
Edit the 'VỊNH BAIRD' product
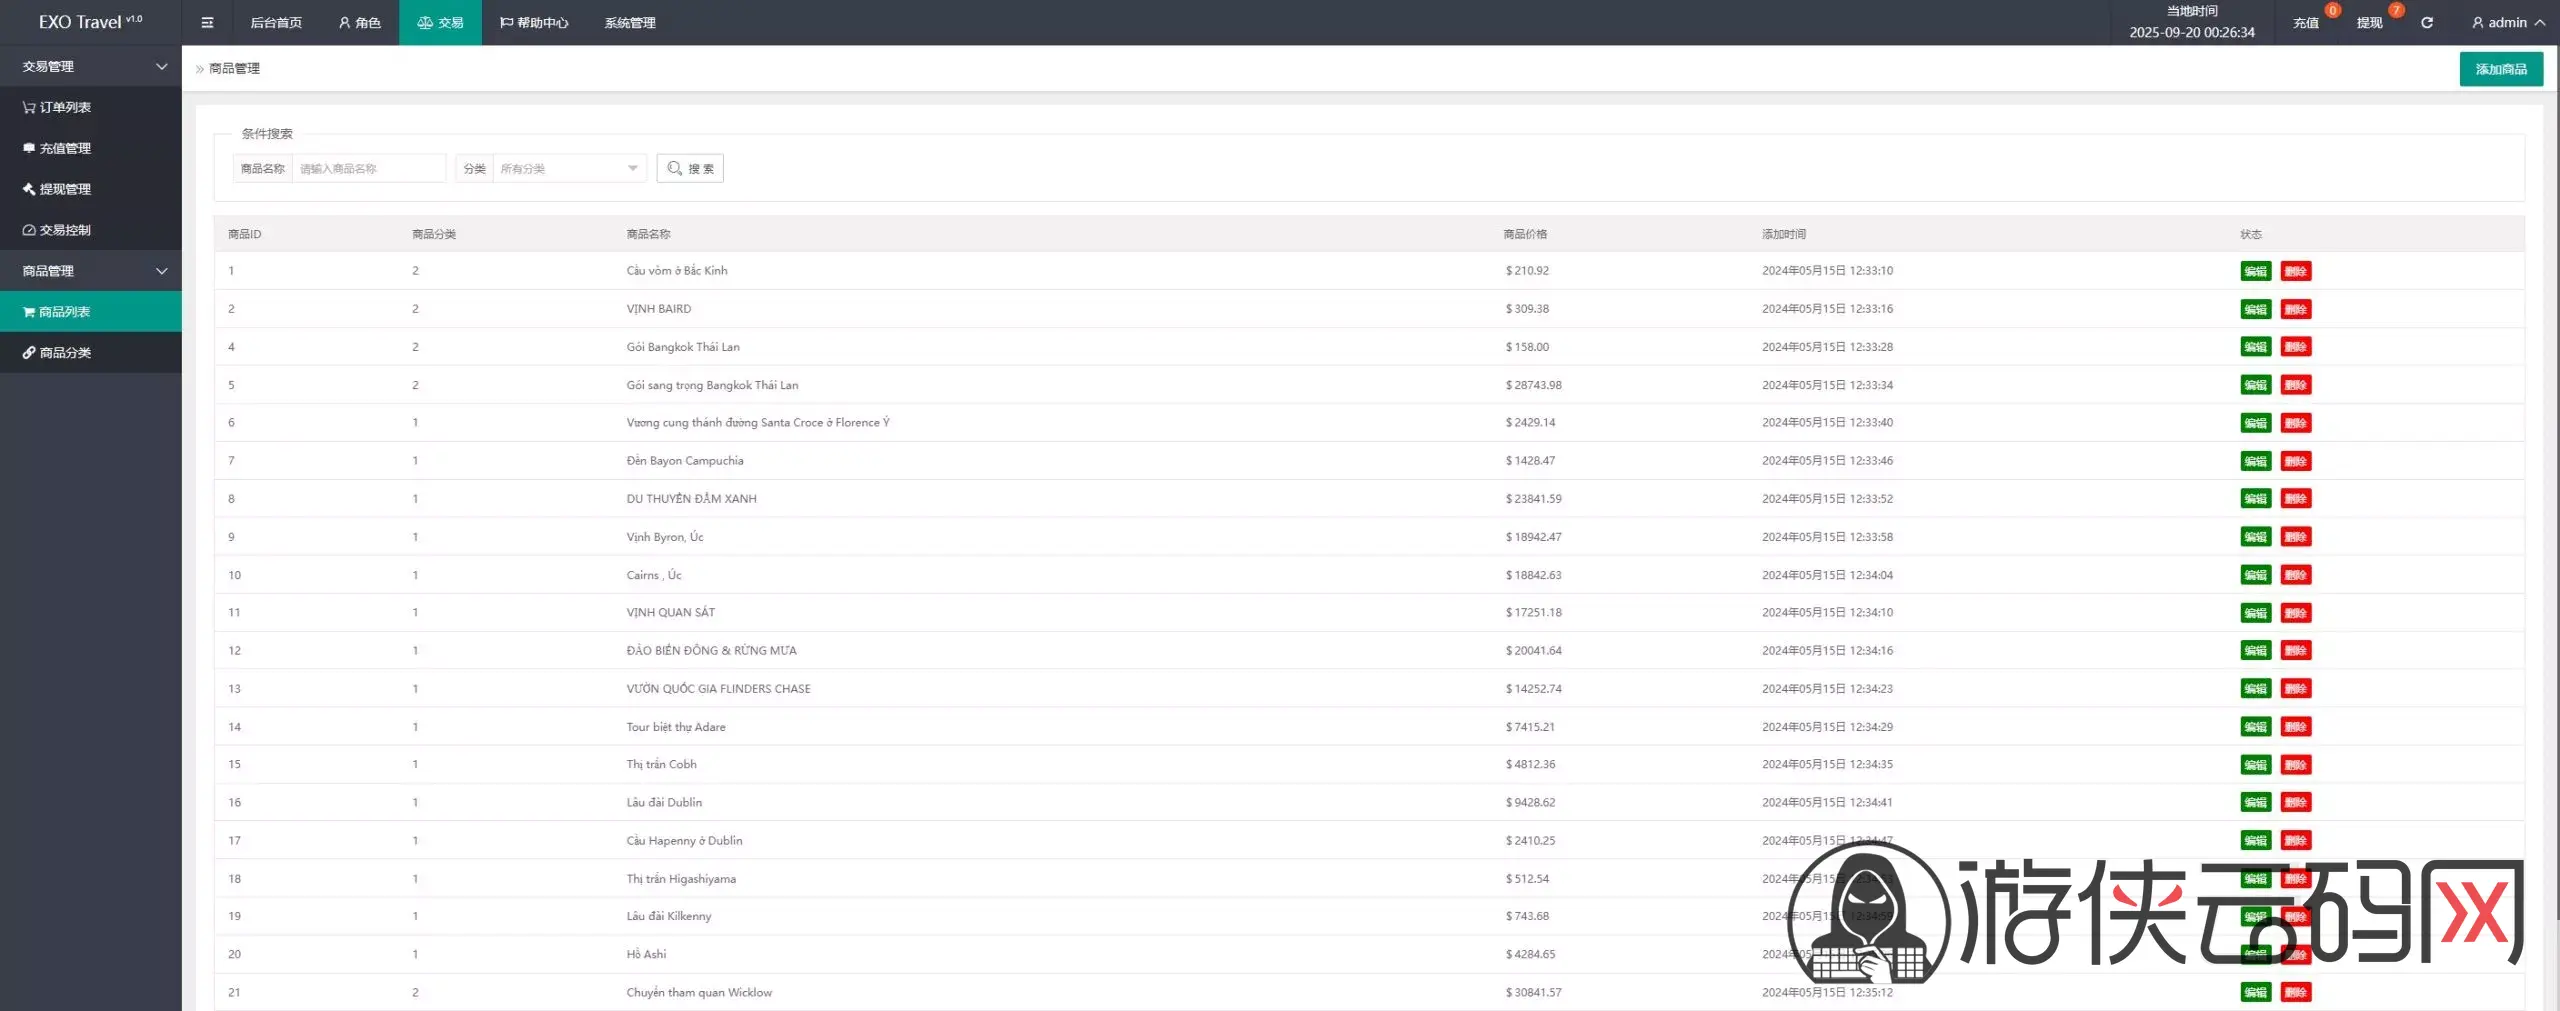(2255, 309)
